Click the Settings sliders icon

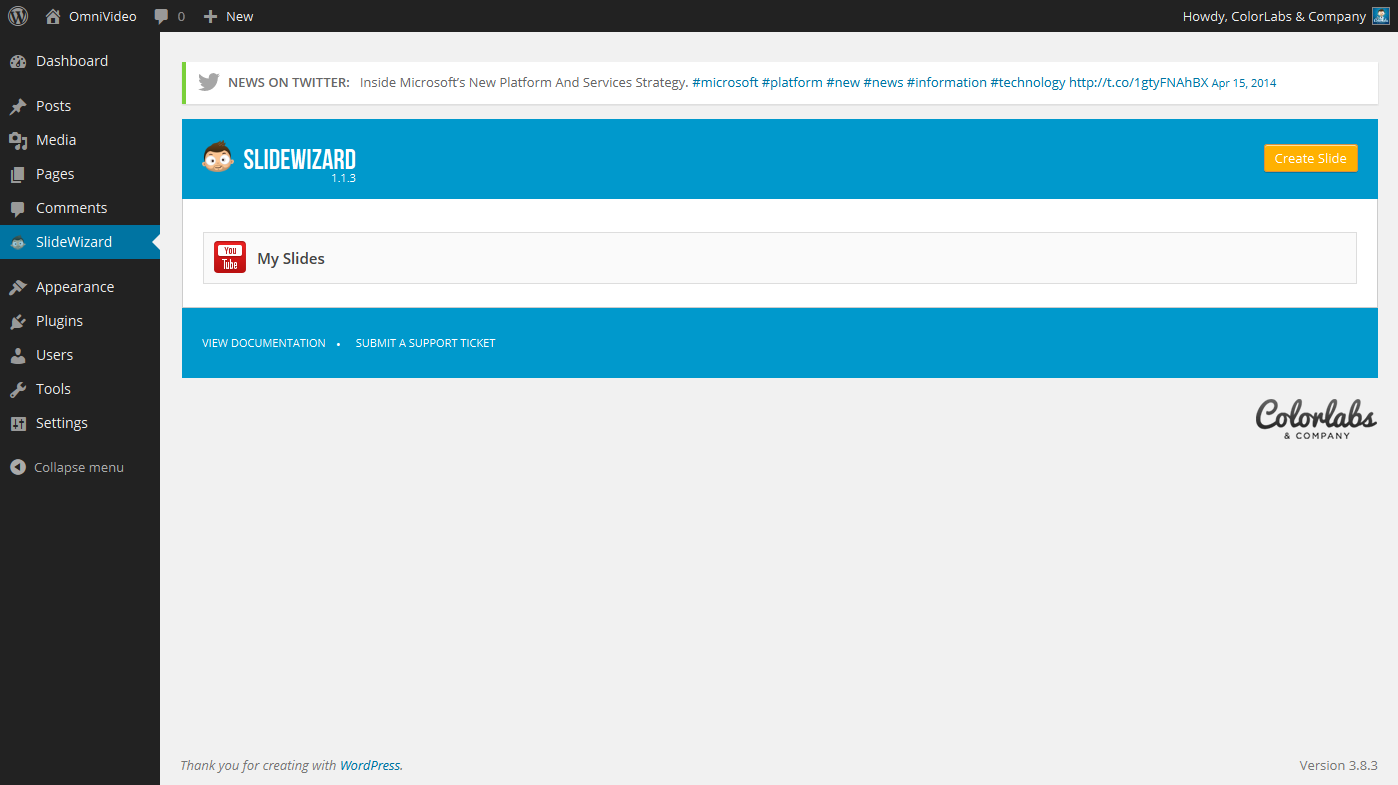pyautogui.click(x=18, y=423)
